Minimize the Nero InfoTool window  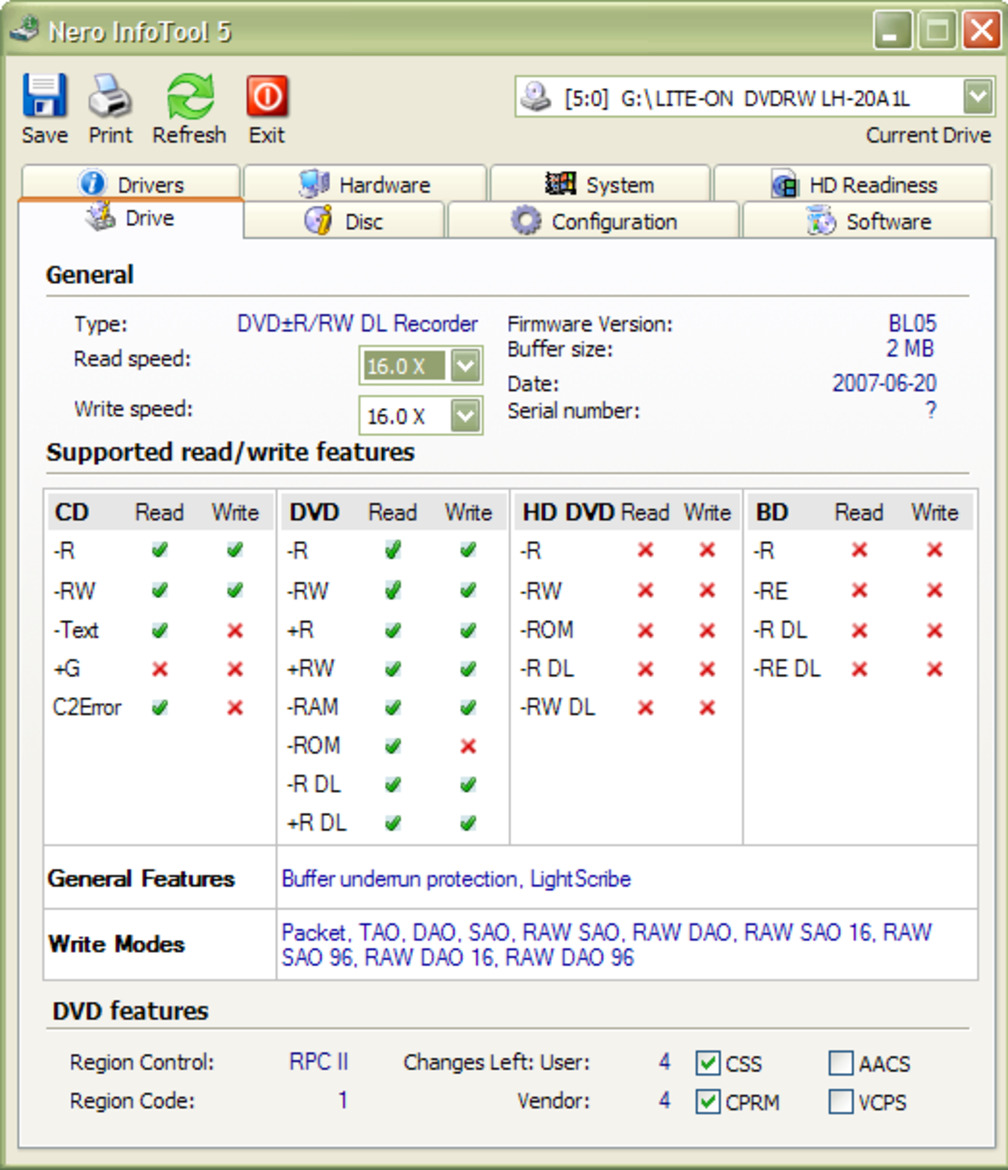[x=892, y=31]
